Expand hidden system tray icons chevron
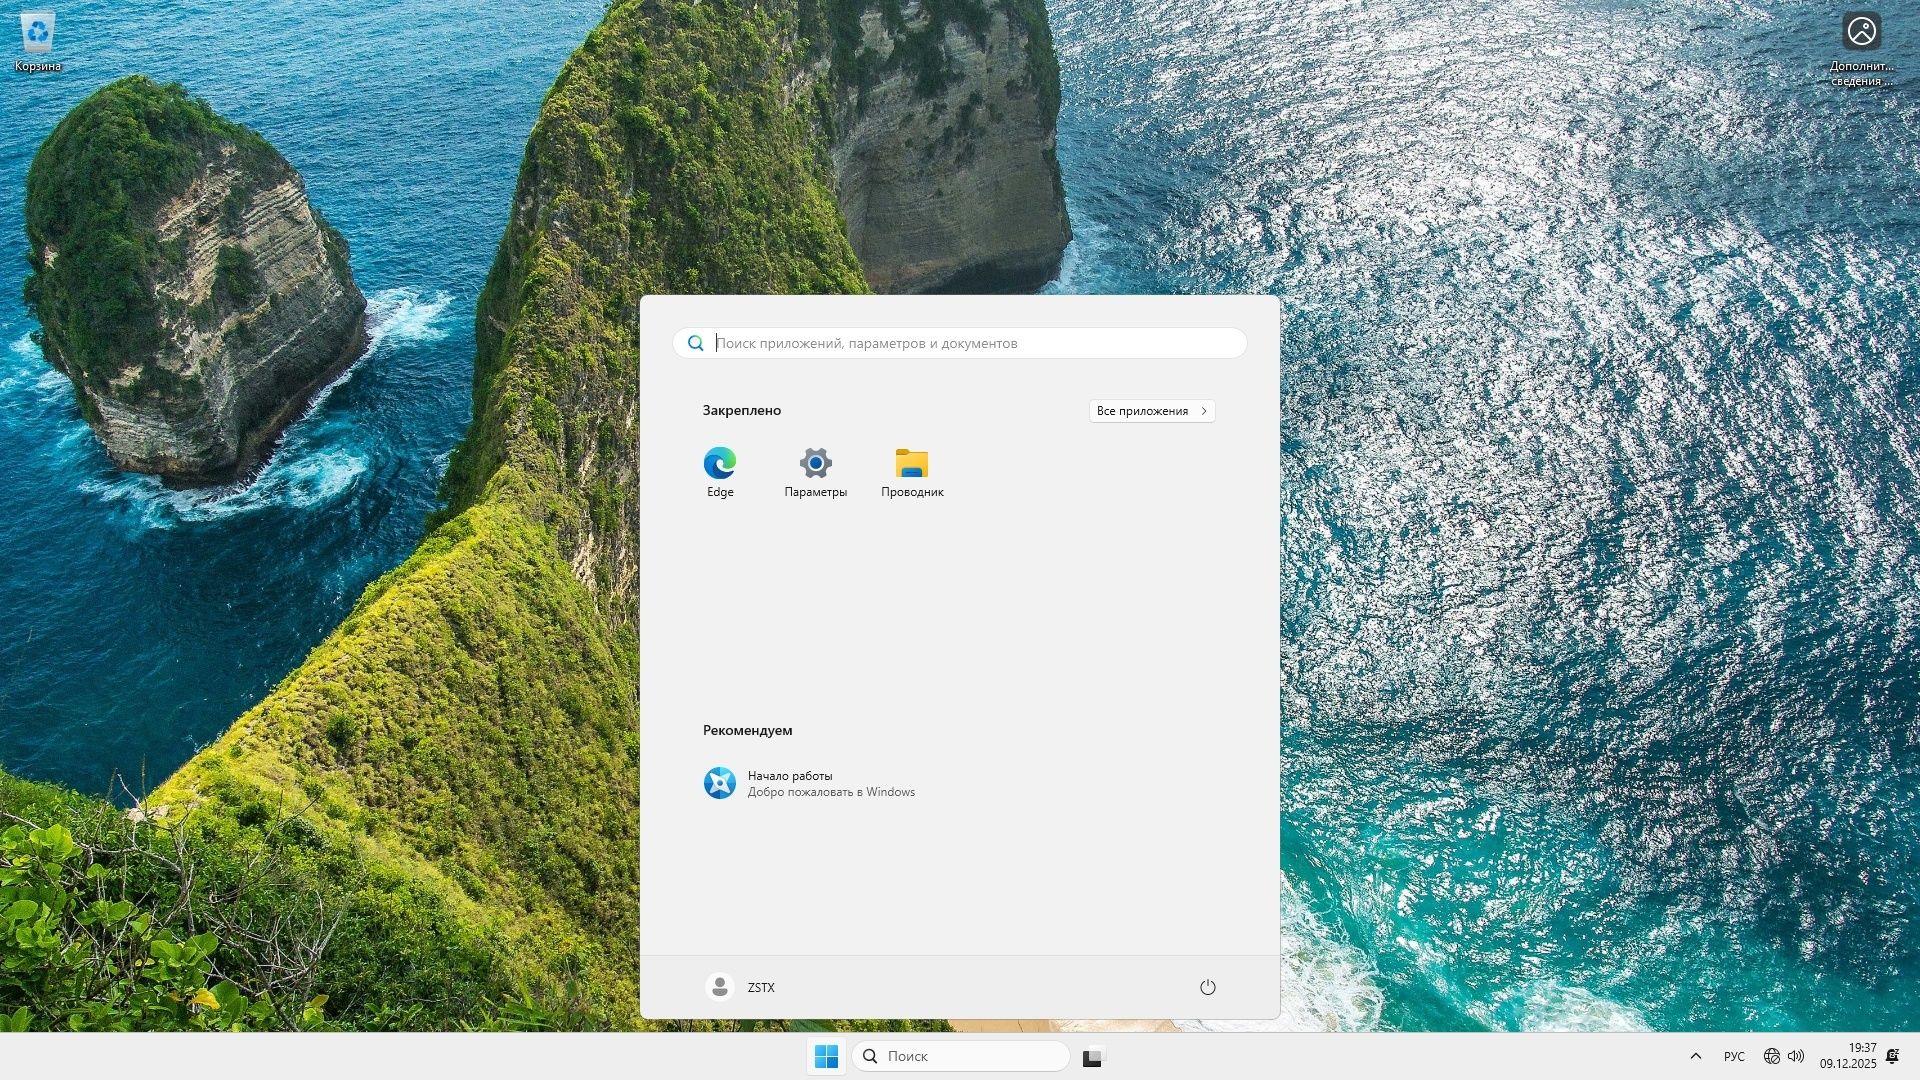The height and width of the screenshot is (1080, 1920). point(1695,1056)
